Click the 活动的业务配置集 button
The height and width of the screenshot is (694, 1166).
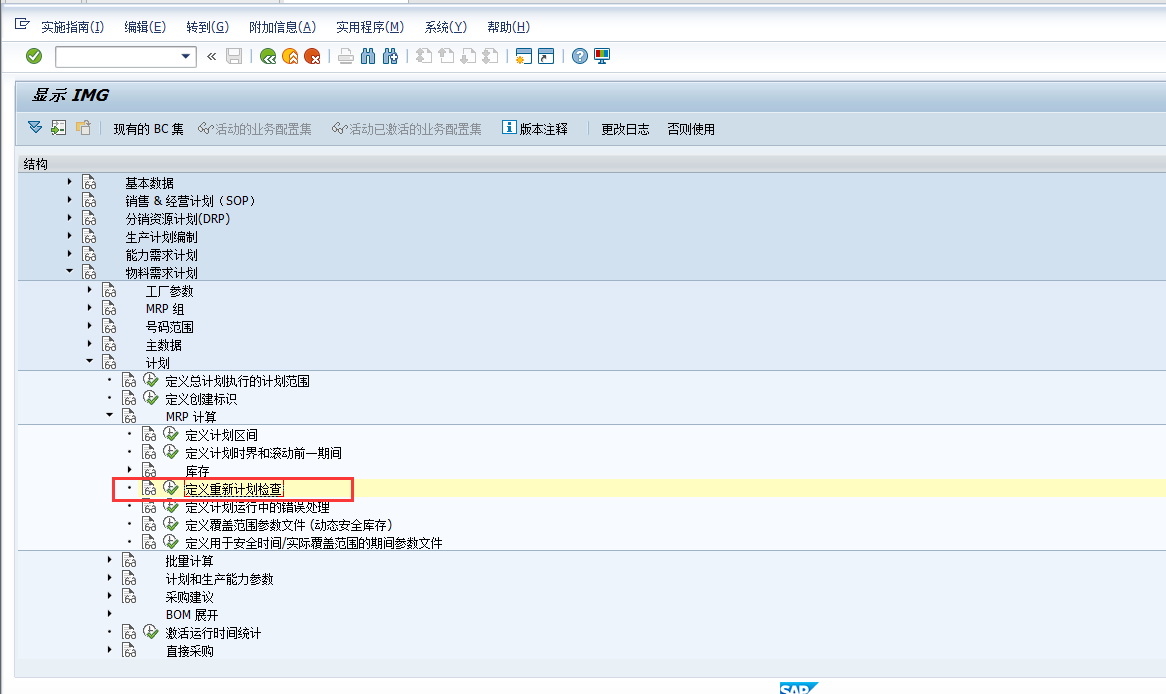click(255, 129)
